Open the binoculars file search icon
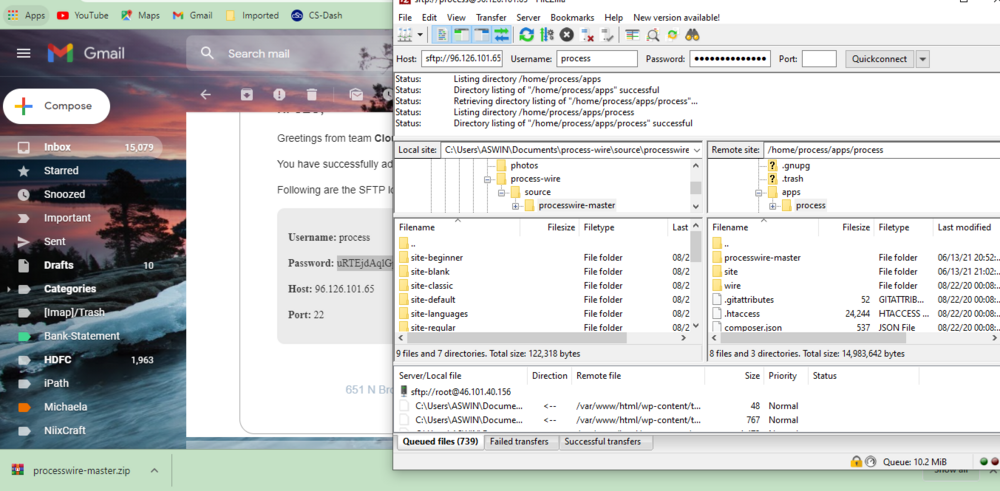Screen dimensions: 1000x491 tap(692, 35)
